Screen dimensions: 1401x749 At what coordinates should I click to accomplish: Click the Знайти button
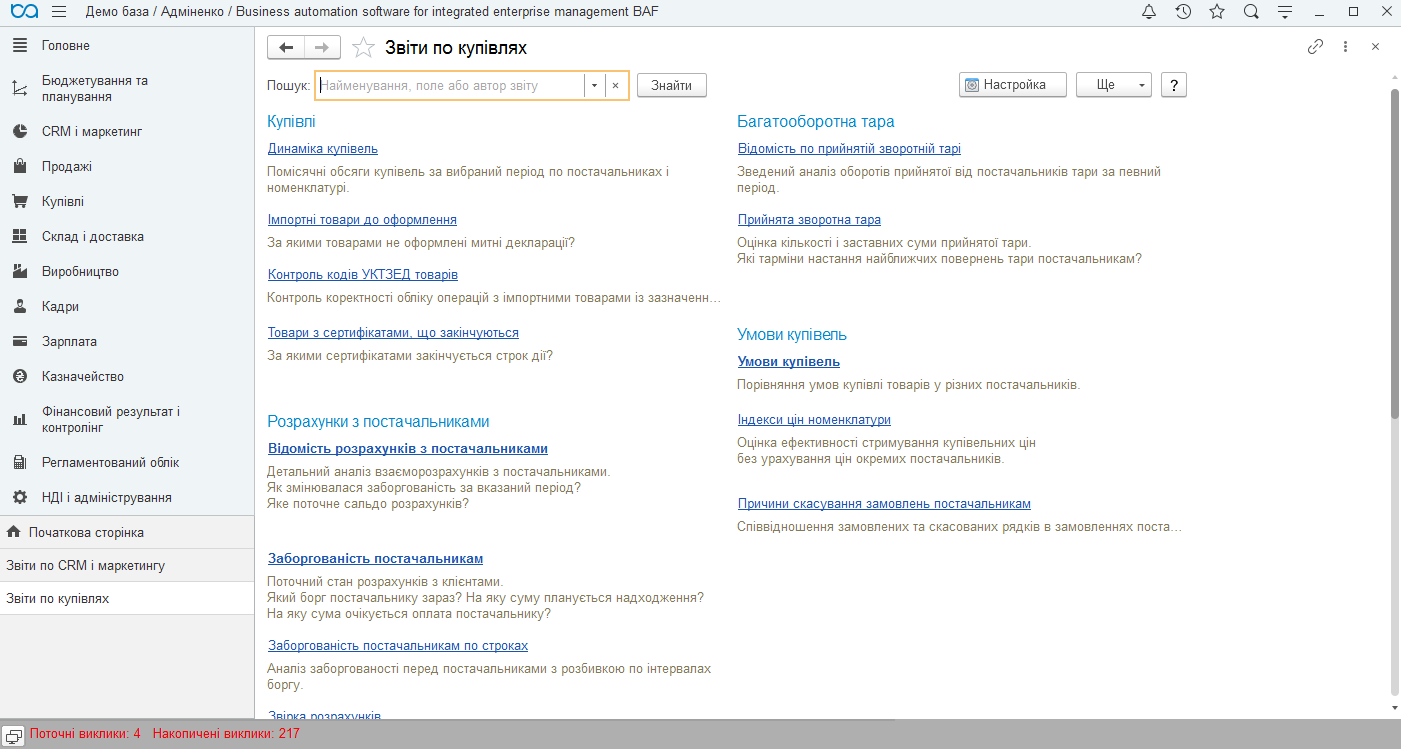(672, 85)
